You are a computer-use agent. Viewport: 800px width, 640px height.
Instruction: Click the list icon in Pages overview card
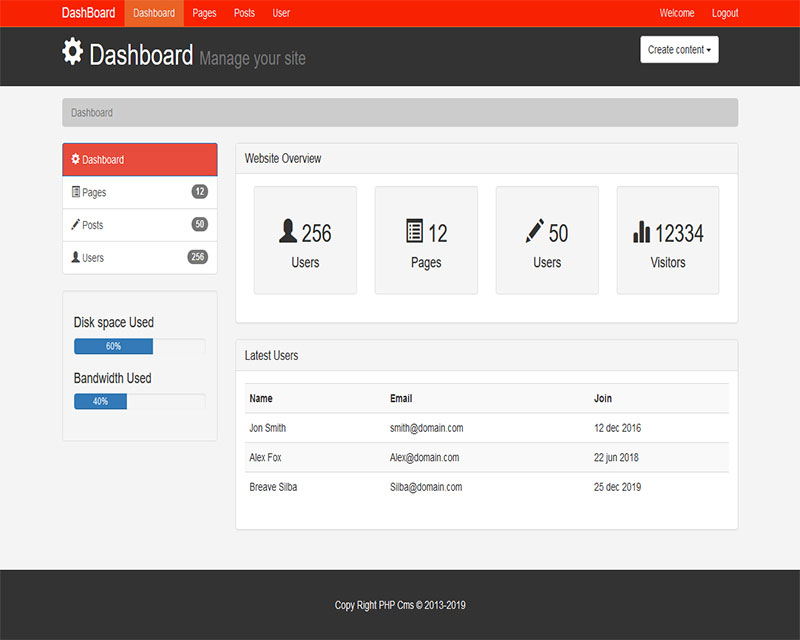click(414, 231)
